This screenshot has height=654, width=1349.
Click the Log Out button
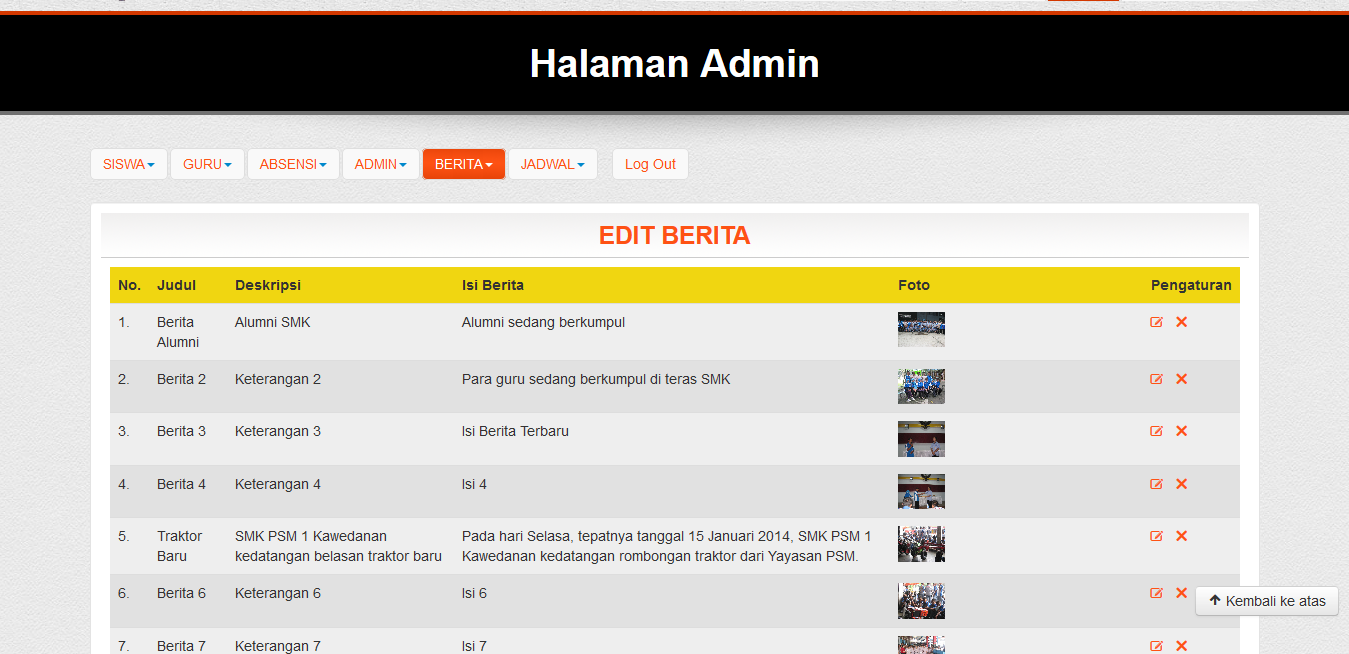pyautogui.click(x=650, y=163)
